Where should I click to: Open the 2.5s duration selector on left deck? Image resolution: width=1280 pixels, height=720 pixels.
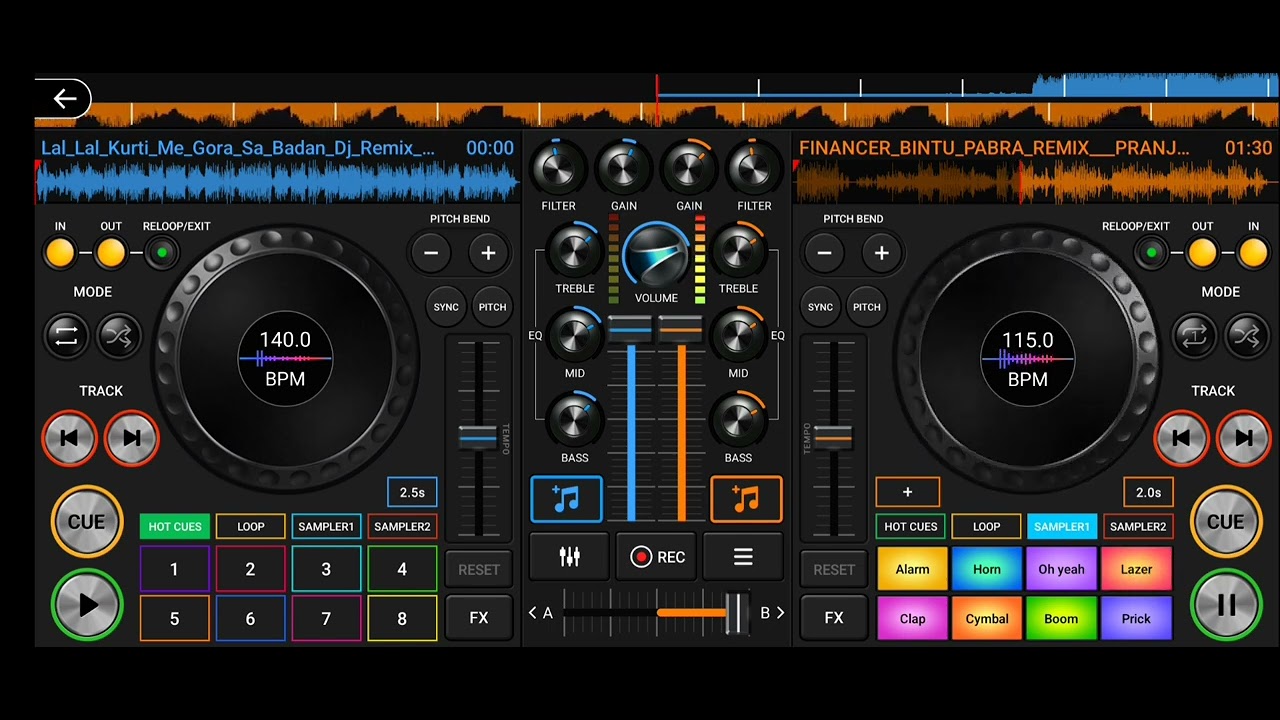412,492
